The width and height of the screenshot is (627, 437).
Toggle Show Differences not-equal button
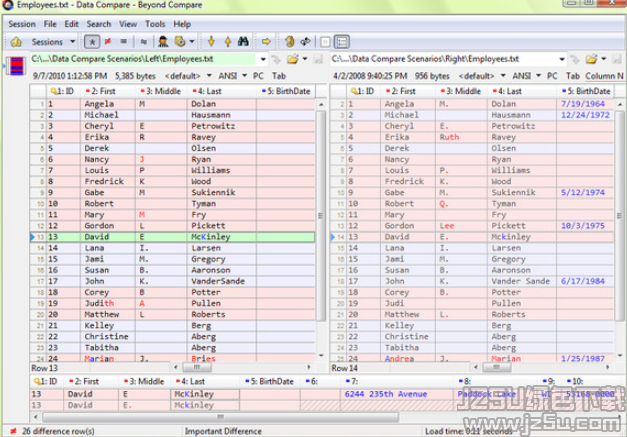(x=108, y=41)
